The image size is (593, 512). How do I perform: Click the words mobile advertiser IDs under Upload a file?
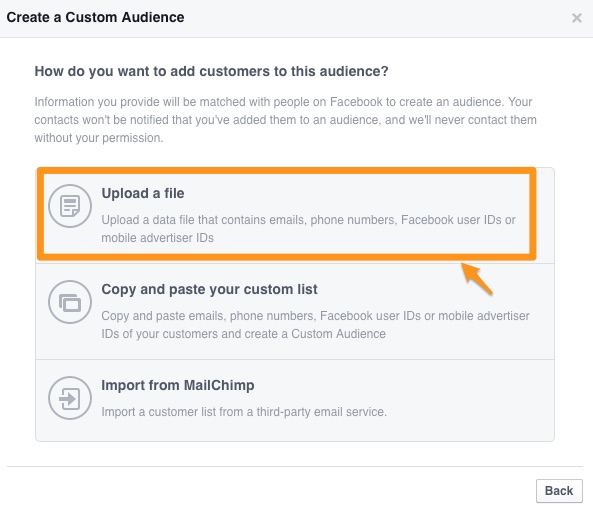157,238
